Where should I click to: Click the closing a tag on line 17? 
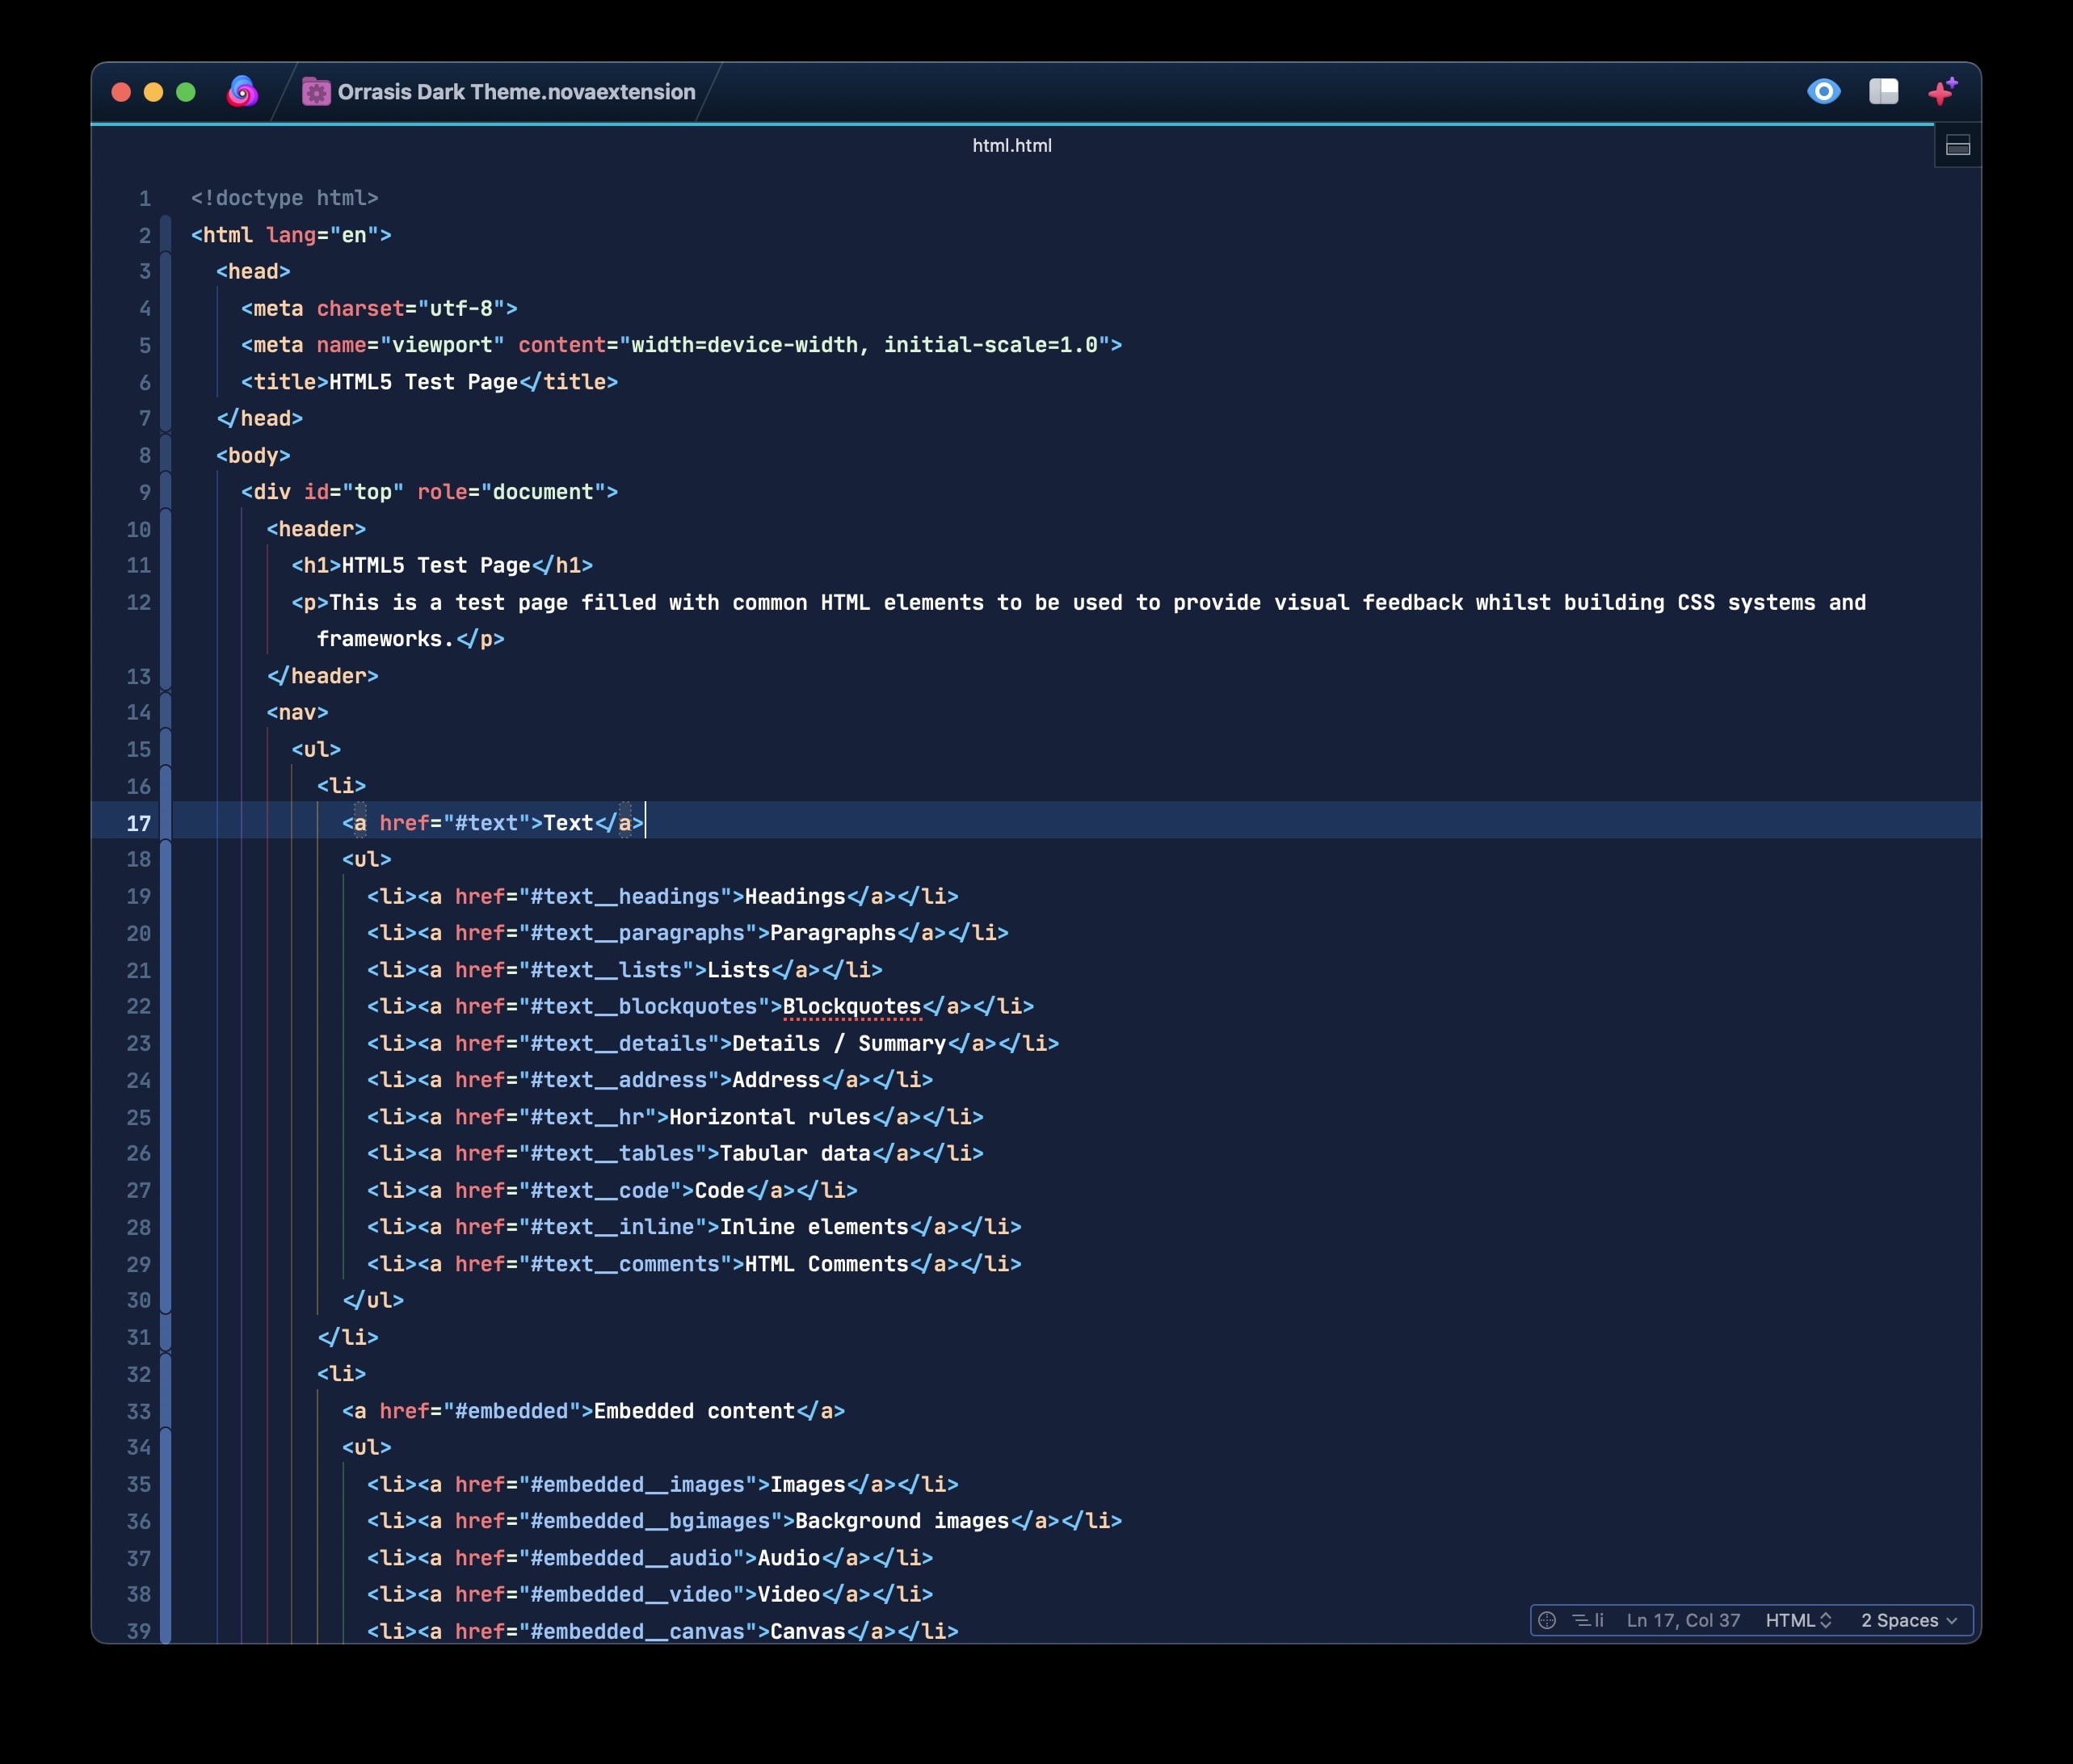click(625, 823)
